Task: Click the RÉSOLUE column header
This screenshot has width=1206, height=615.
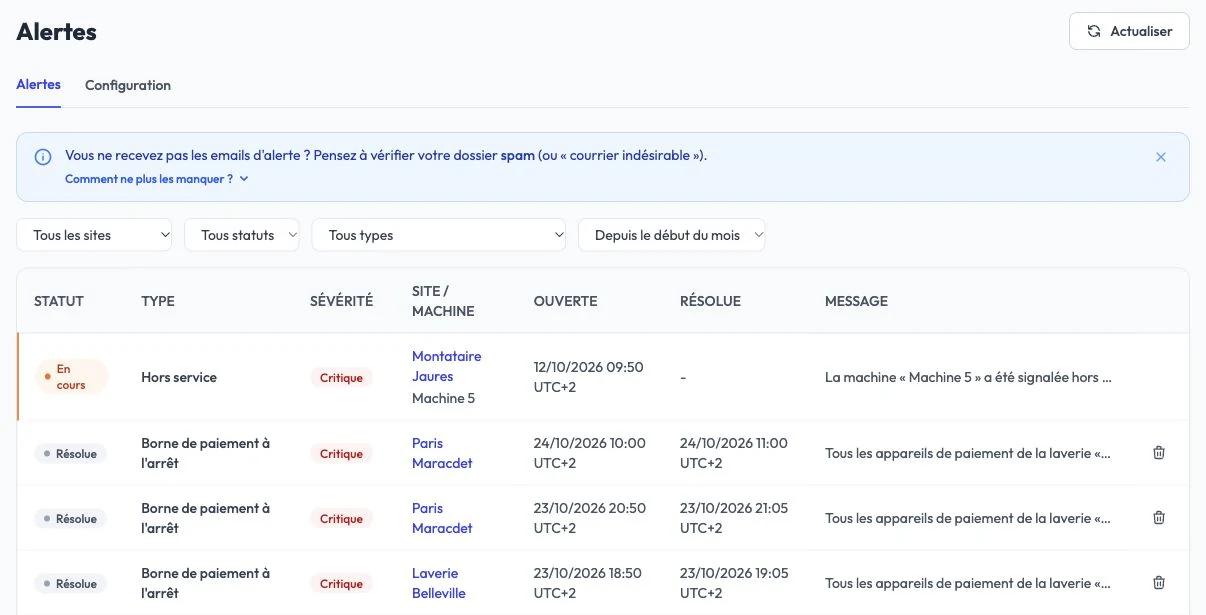Action: (x=710, y=301)
